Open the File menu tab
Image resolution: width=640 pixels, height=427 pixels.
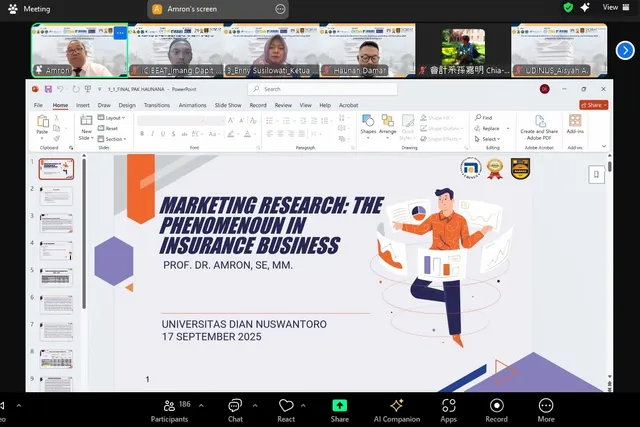click(x=38, y=105)
